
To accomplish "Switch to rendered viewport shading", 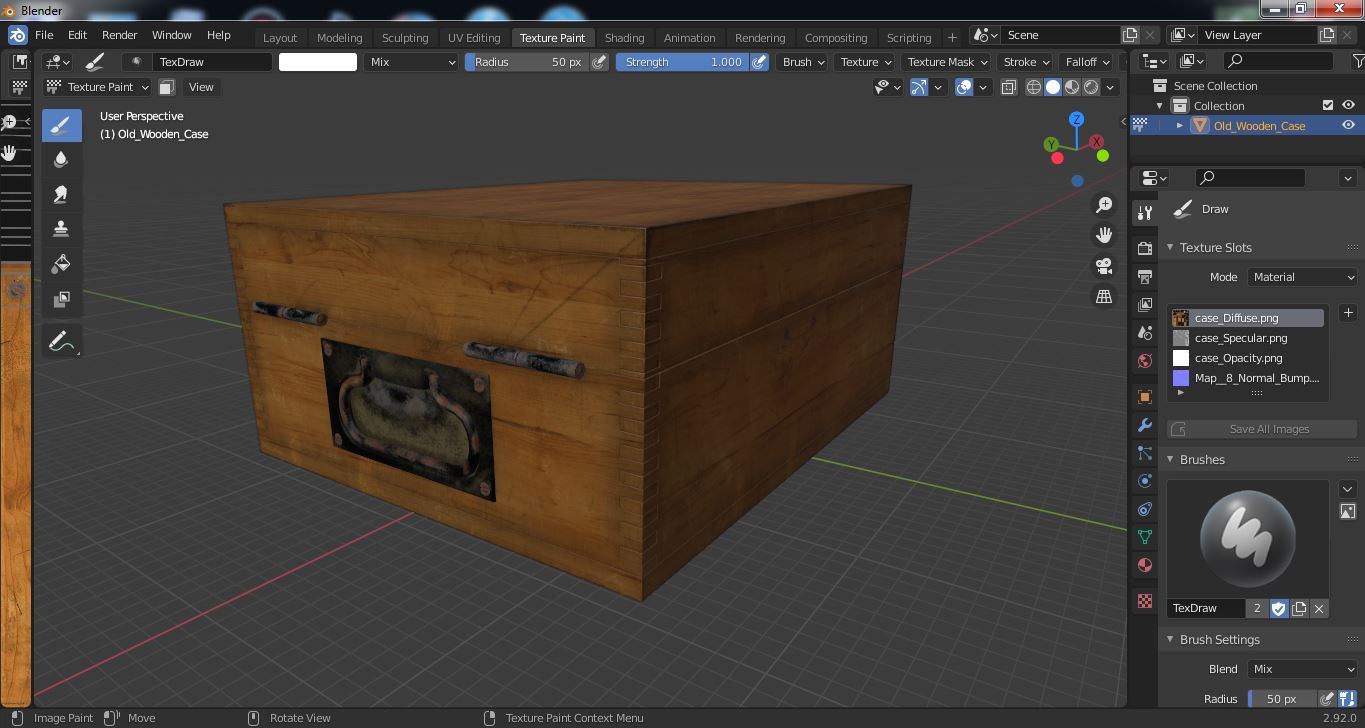I will [1091, 87].
